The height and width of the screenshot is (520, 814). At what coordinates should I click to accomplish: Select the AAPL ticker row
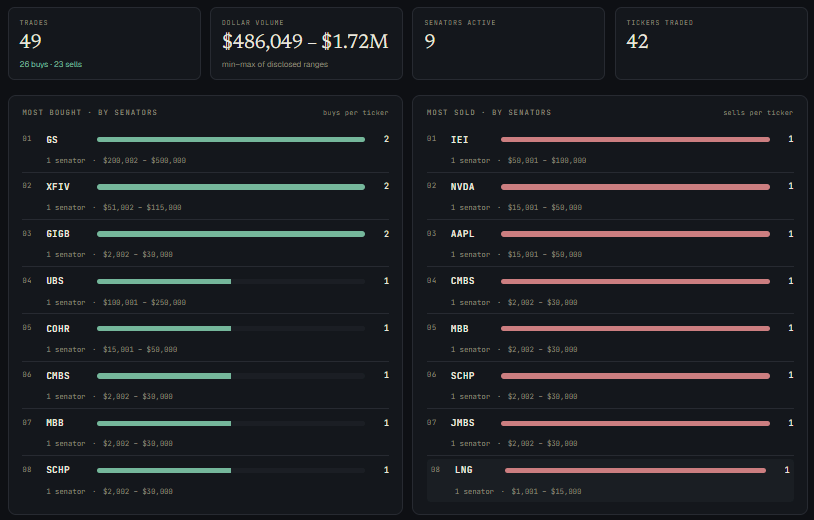[610, 243]
